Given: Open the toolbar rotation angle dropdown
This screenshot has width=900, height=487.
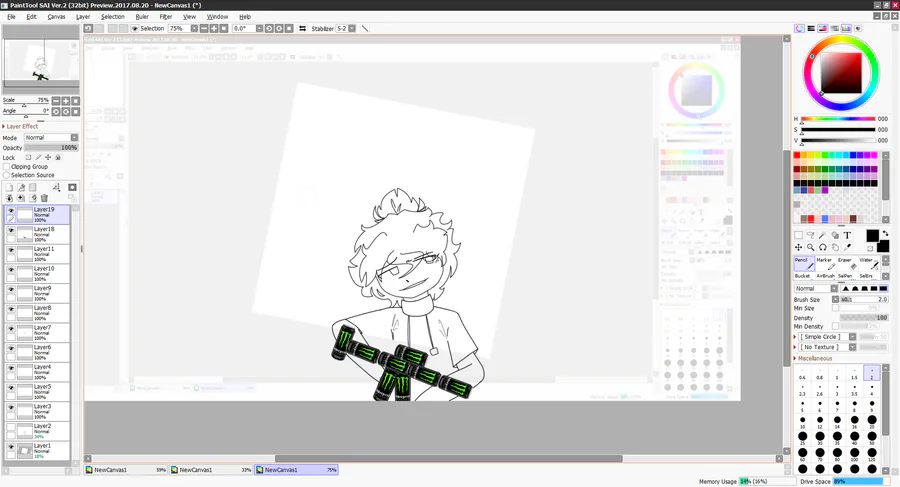Looking at the screenshot, I should tap(259, 28).
